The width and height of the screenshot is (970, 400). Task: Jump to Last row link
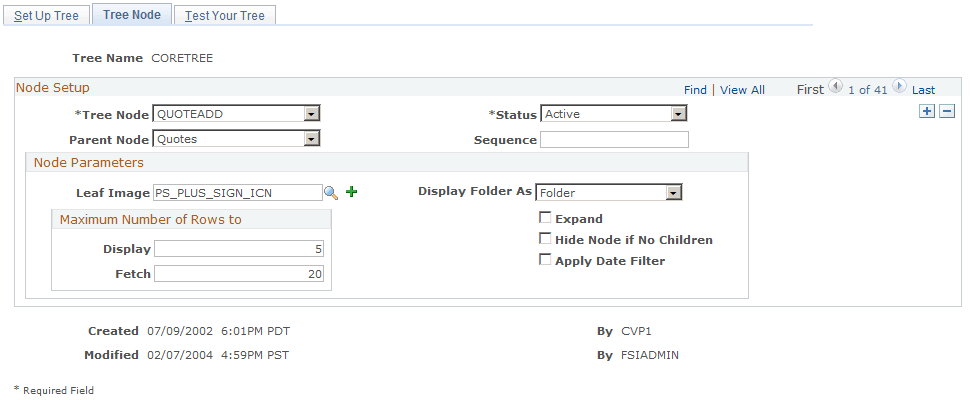[924, 90]
